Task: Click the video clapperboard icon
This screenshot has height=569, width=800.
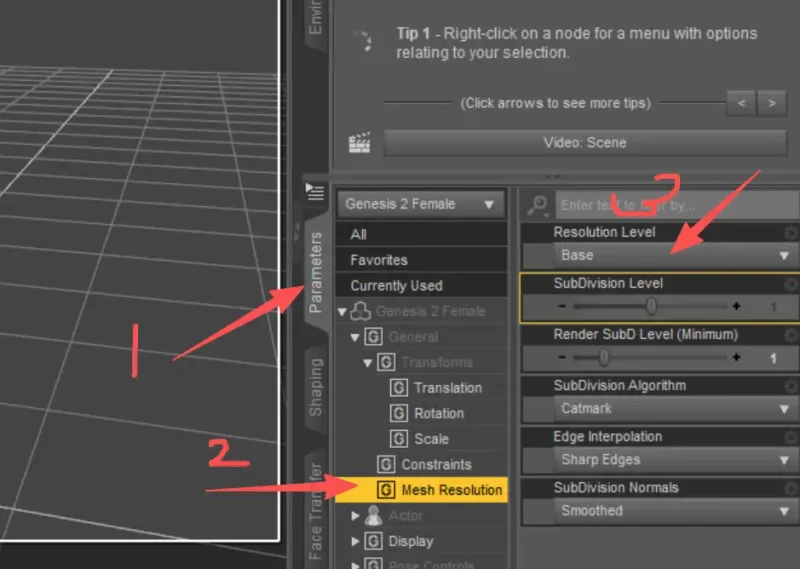Action: coord(359,143)
